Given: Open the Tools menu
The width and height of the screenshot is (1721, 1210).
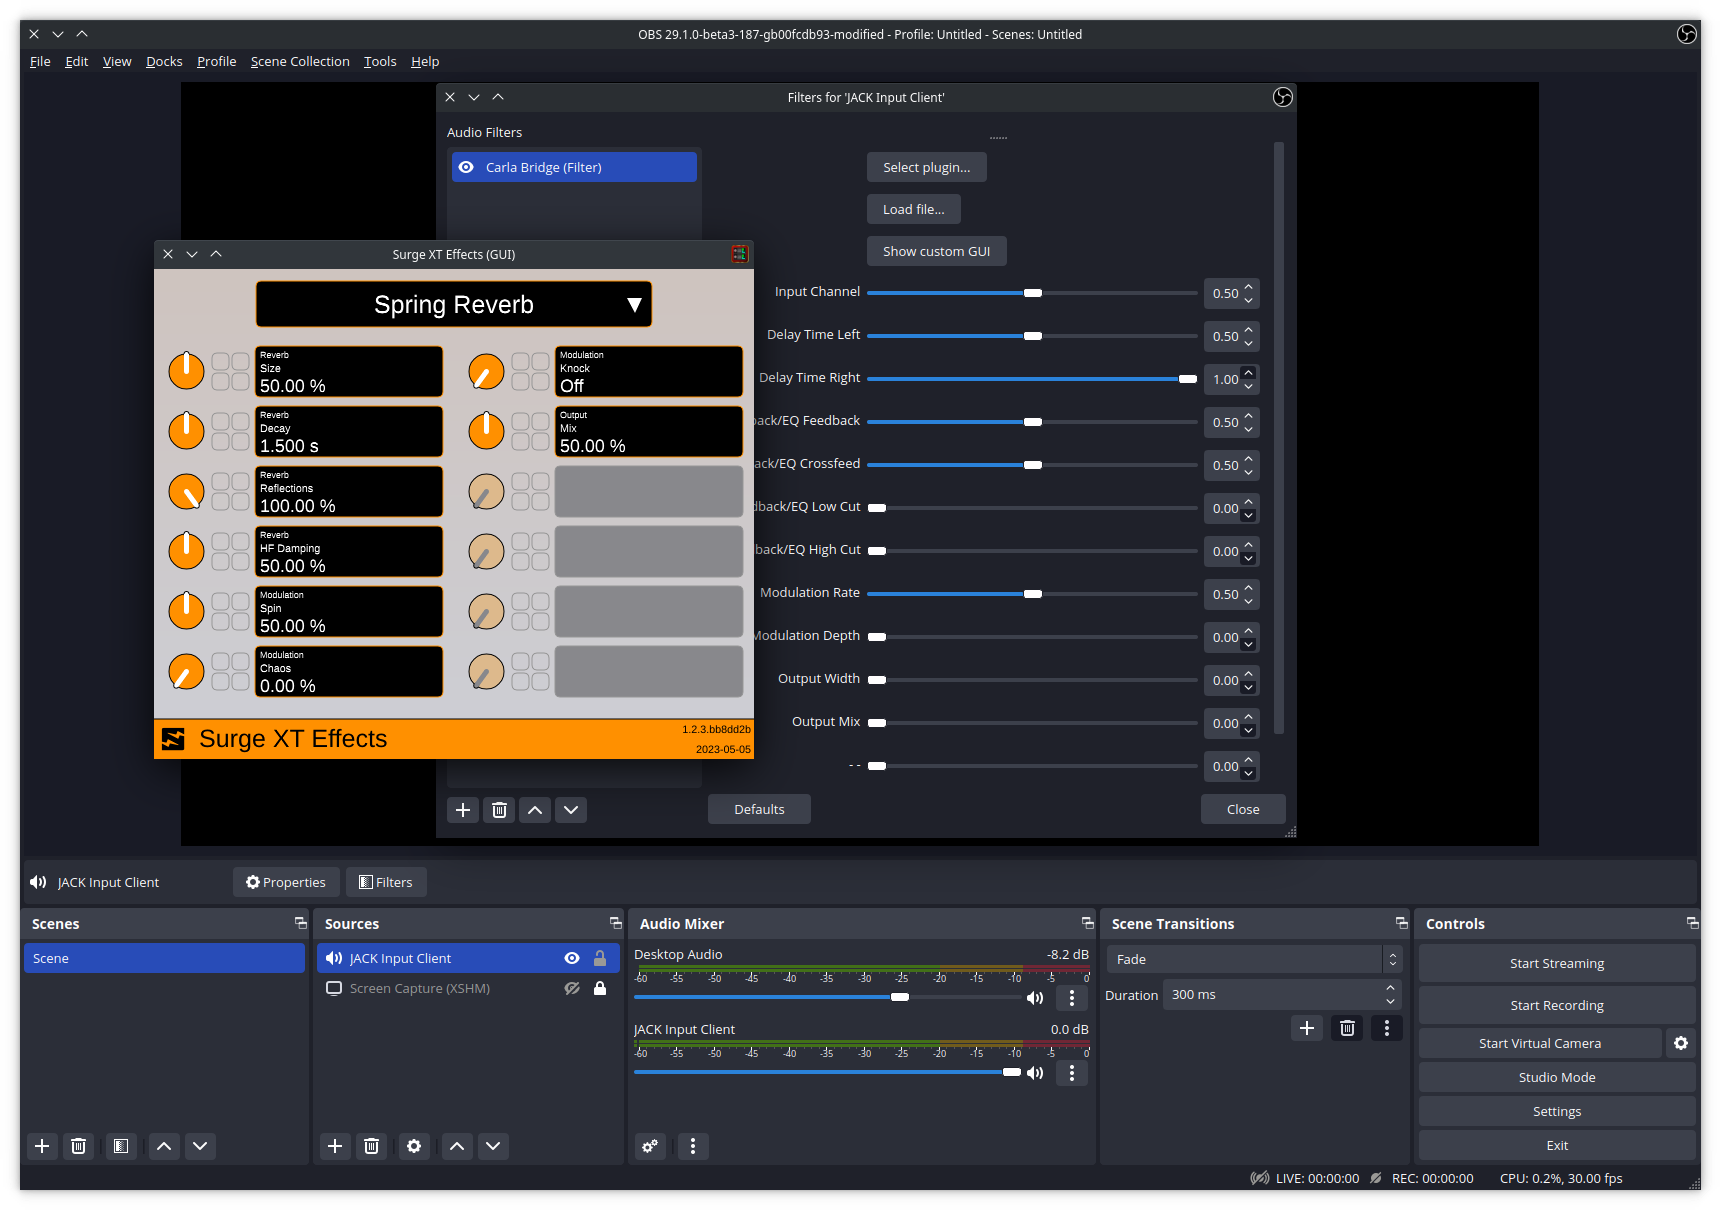Looking at the screenshot, I should tap(379, 61).
